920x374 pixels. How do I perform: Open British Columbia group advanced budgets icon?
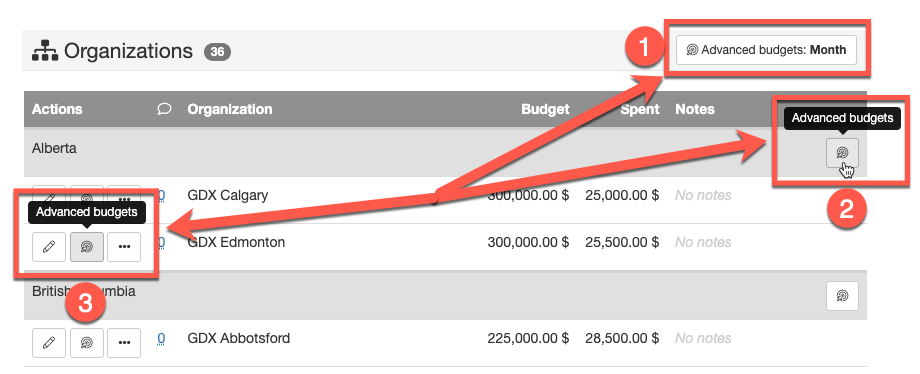pyautogui.click(x=842, y=296)
